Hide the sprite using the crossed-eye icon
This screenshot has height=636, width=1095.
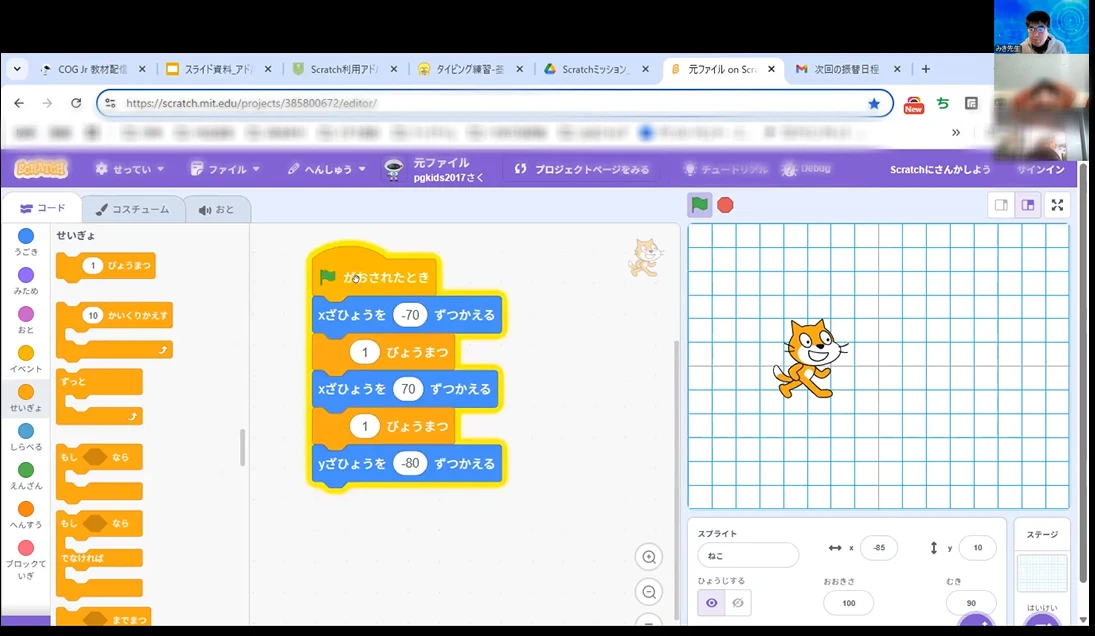pyautogui.click(x=737, y=602)
